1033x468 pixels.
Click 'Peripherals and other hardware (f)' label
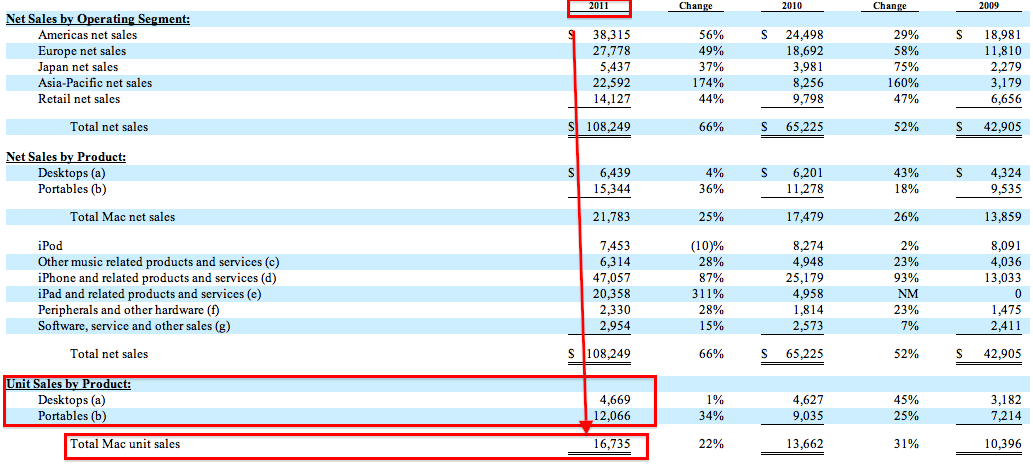click(x=128, y=310)
